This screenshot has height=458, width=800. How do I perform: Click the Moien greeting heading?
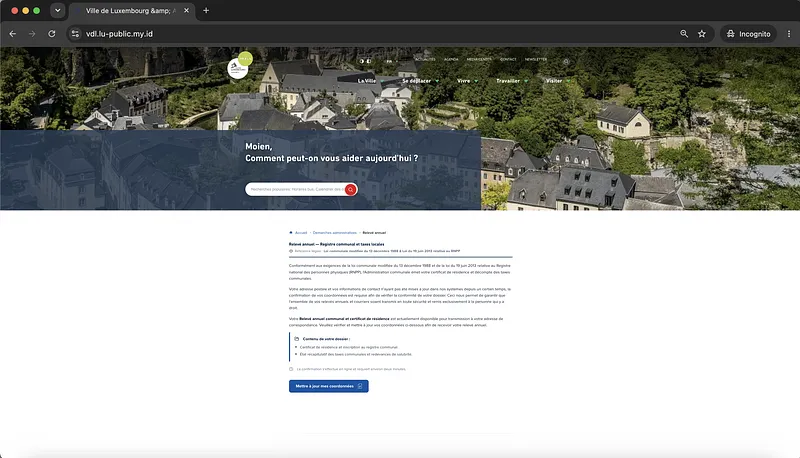tap(259, 146)
